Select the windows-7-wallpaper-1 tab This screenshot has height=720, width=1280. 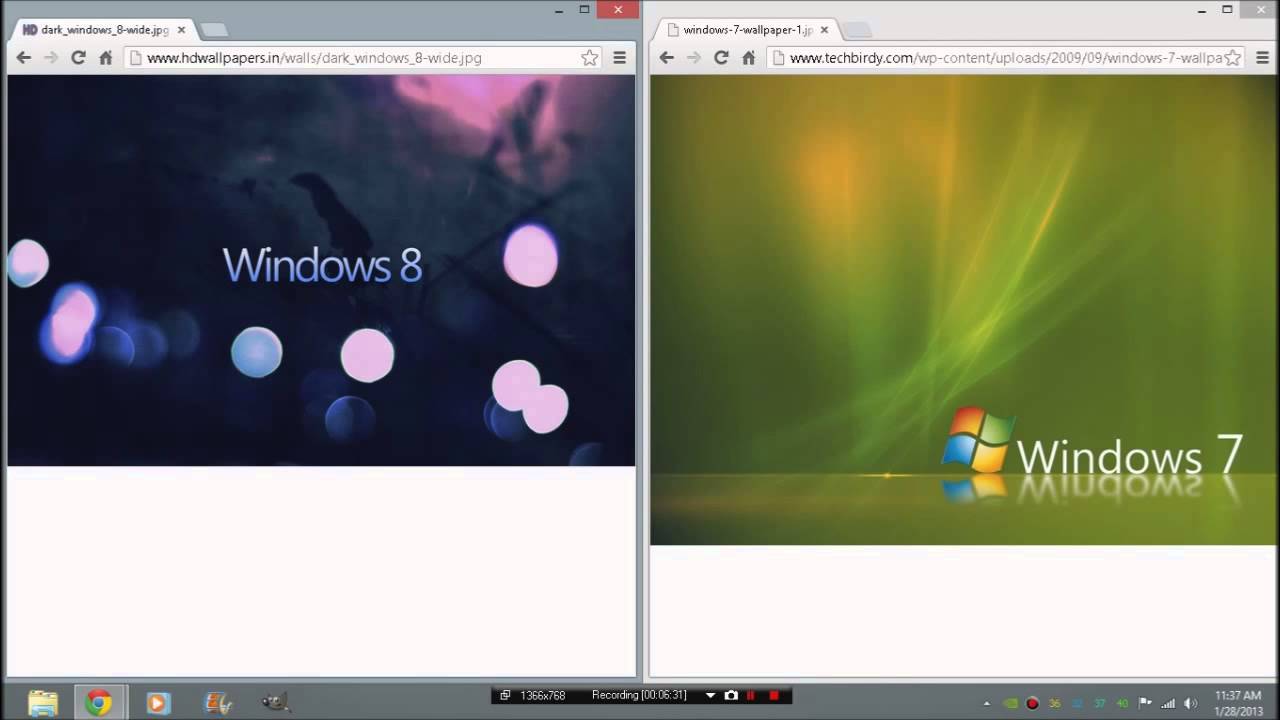746,30
